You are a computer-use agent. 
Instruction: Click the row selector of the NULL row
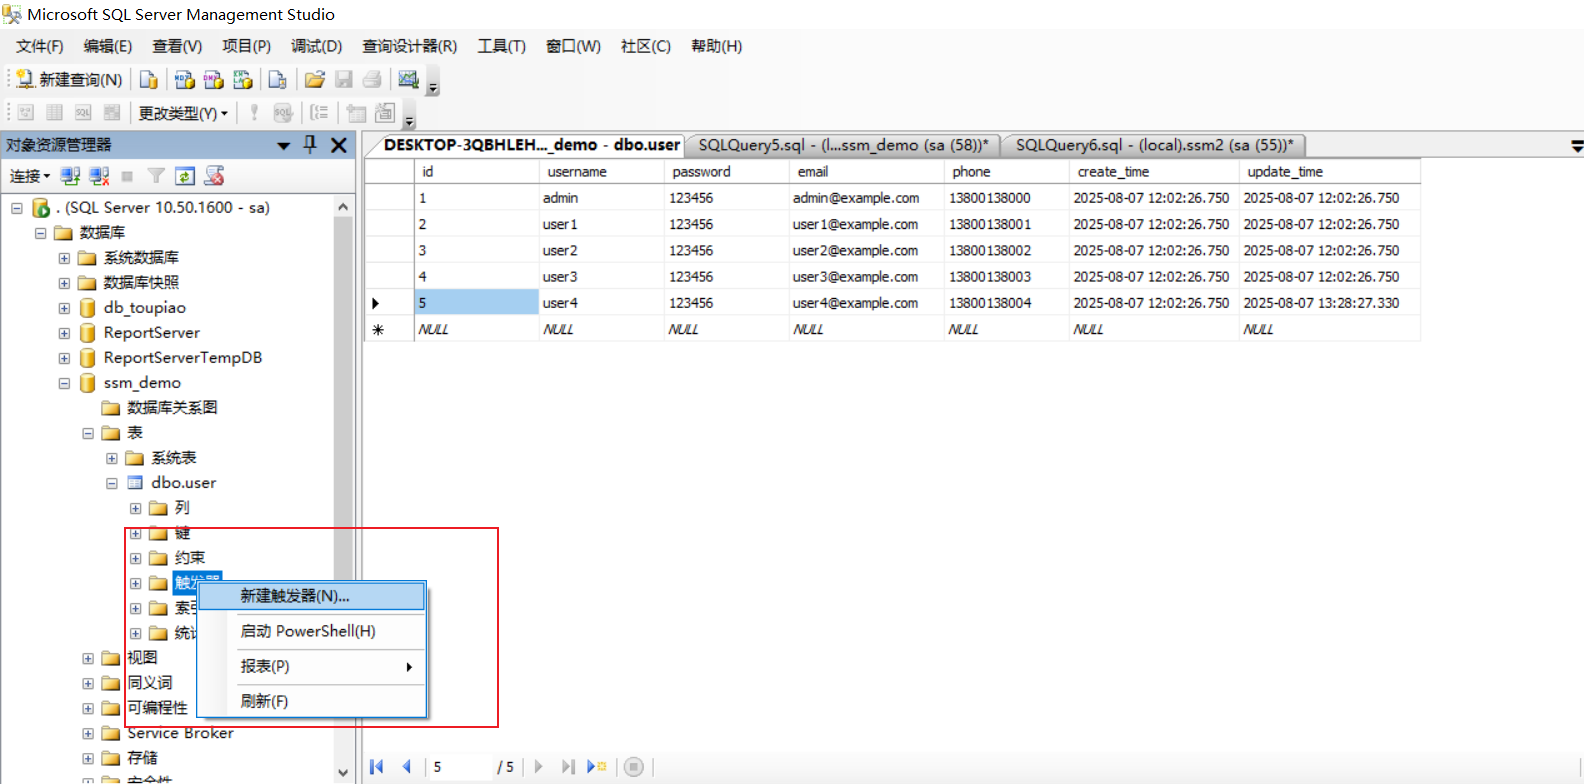coord(389,329)
